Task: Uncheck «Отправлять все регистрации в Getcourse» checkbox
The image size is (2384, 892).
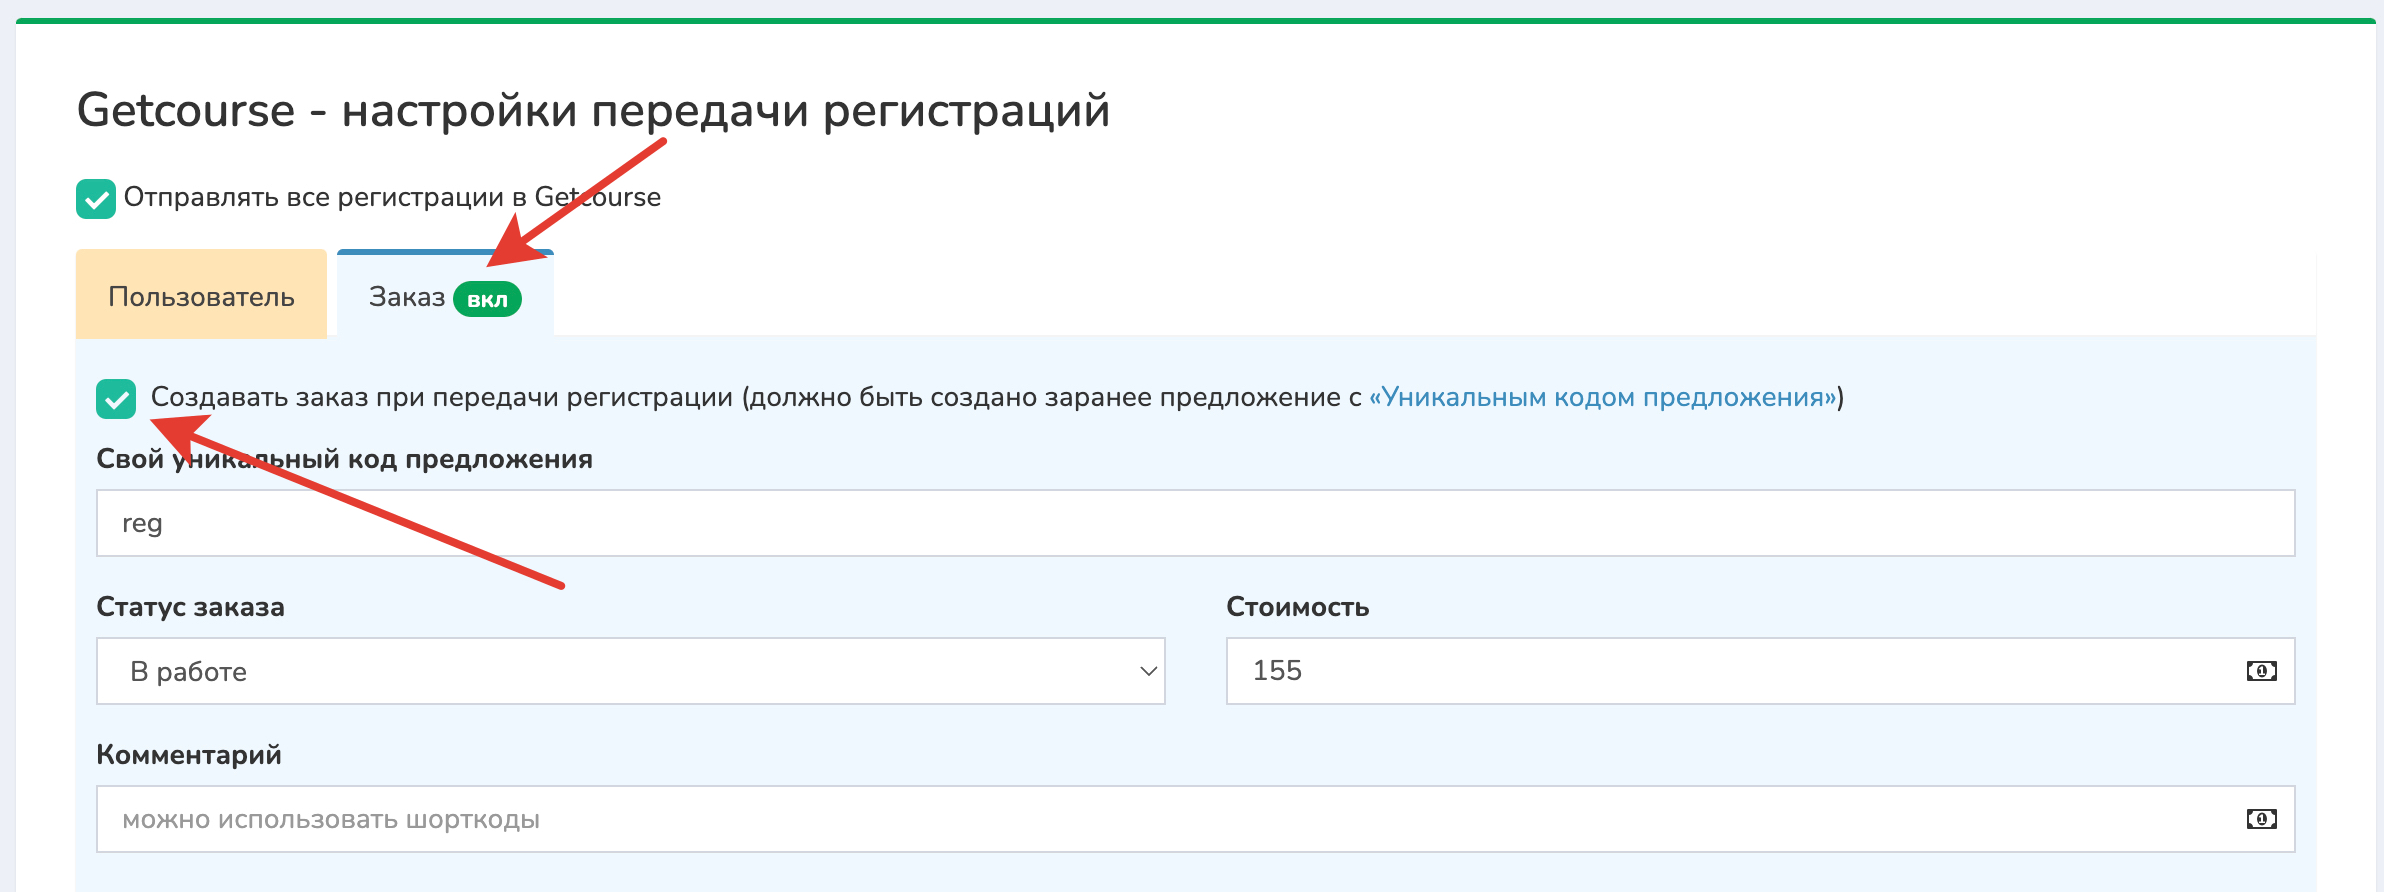Action: point(96,199)
